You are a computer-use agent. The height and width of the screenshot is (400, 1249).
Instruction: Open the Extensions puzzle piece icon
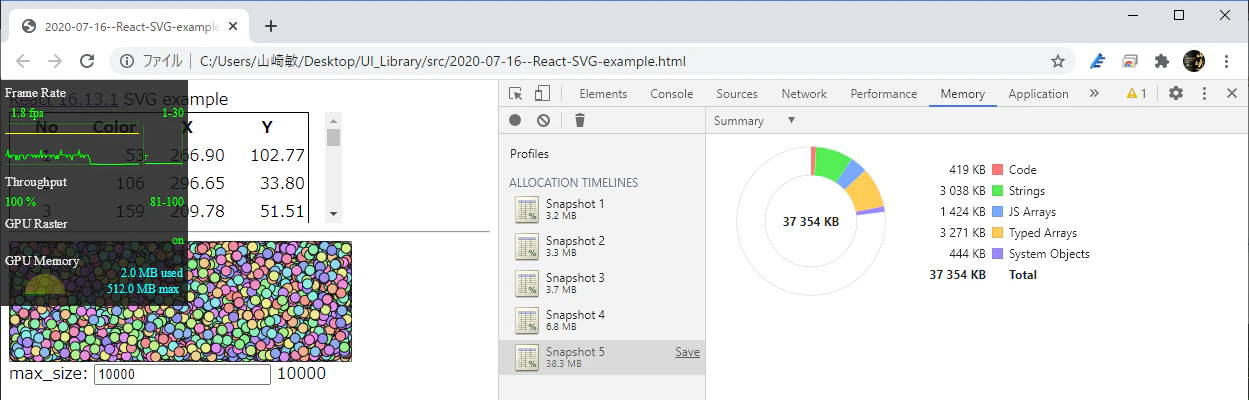pos(1161,61)
